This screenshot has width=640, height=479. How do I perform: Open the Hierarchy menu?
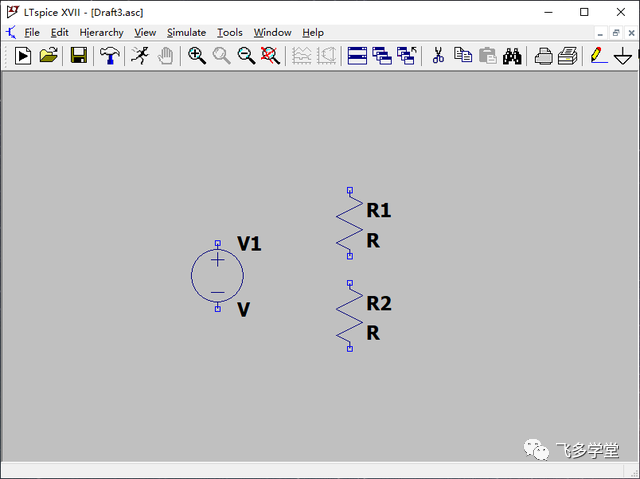pos(101,33)
